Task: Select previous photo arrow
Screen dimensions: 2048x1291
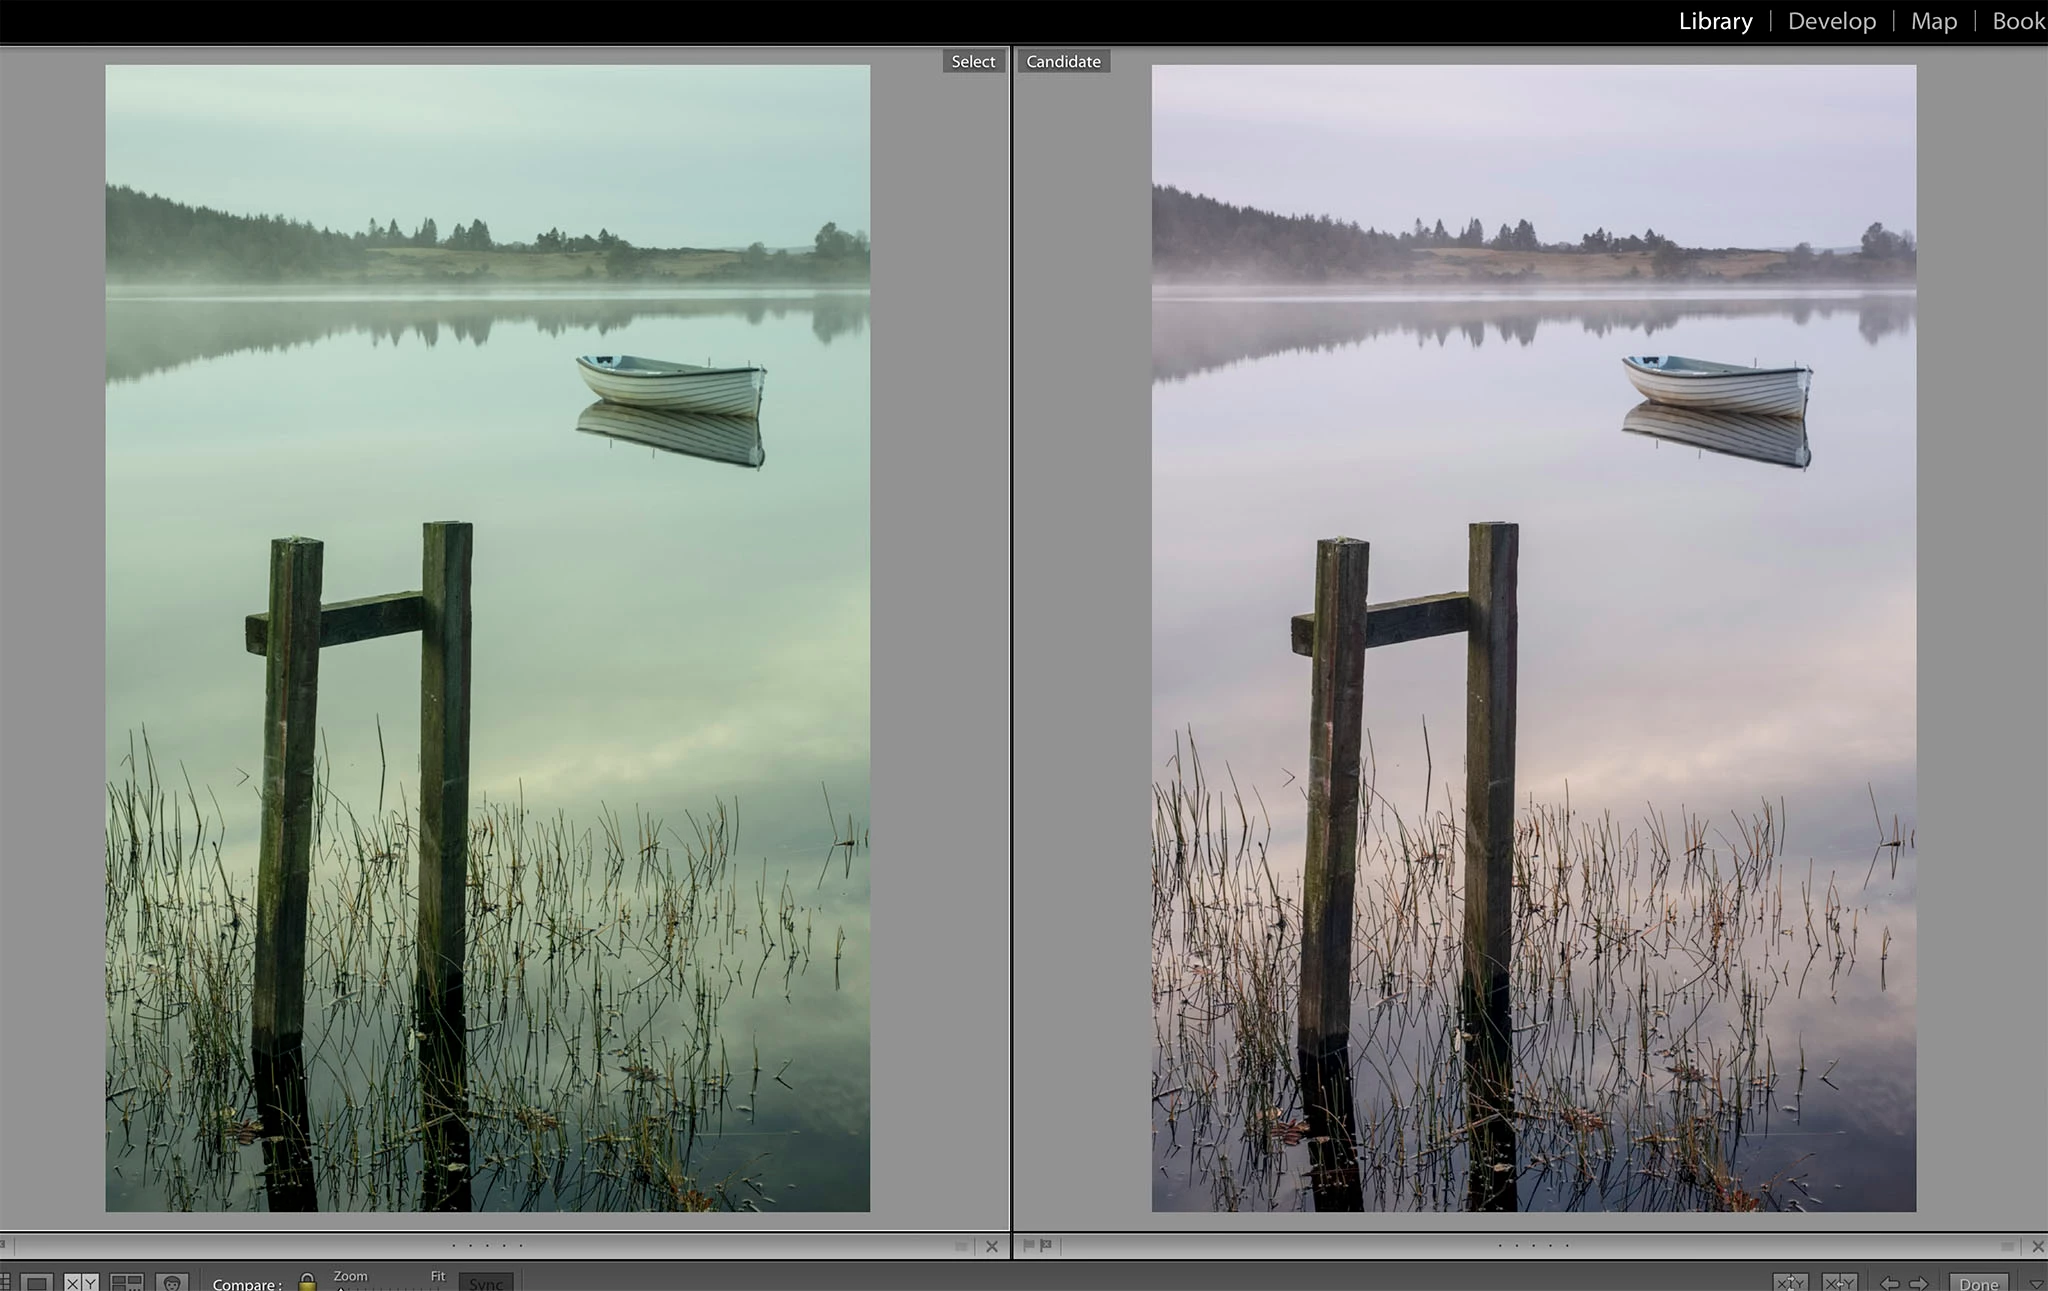Action: click(1889, 1283)
